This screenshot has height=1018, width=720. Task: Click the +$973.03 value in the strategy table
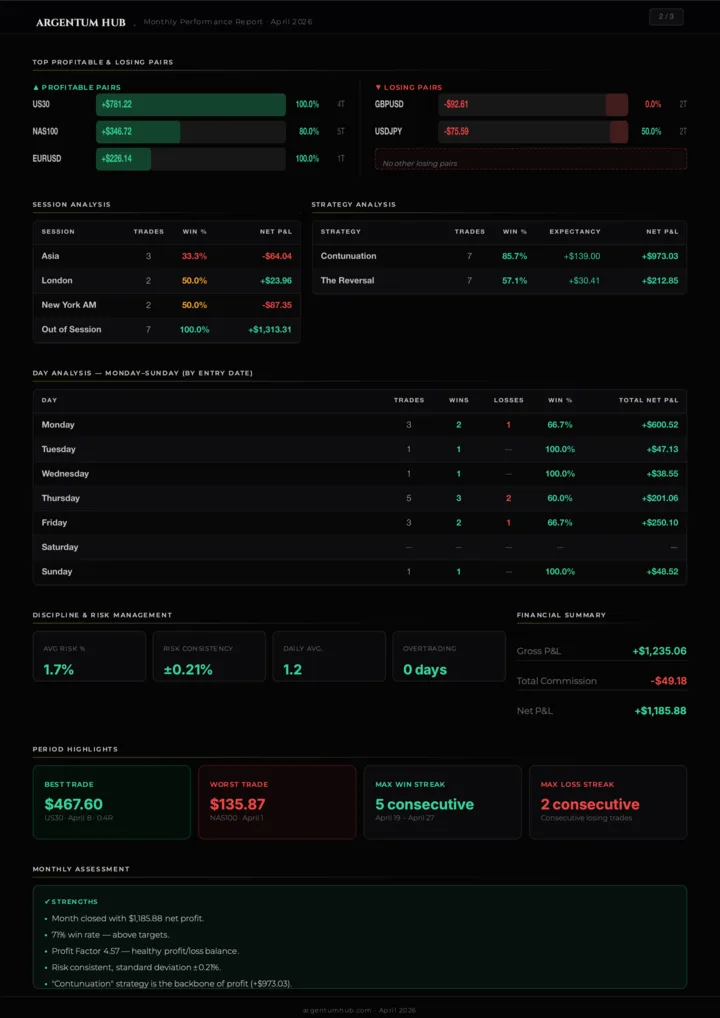(660, 256)
